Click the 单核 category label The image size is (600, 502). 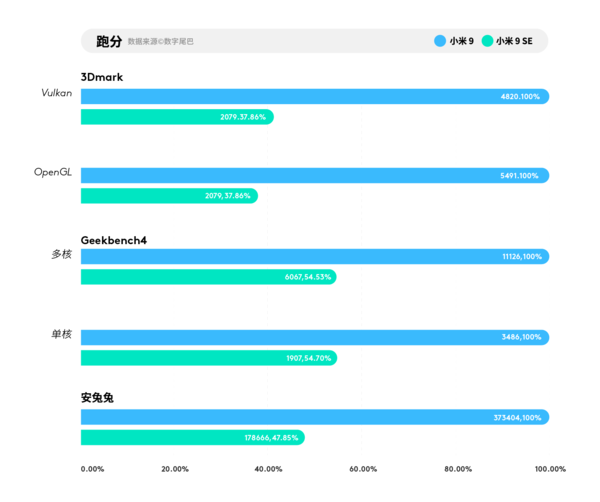coord(61,334)
